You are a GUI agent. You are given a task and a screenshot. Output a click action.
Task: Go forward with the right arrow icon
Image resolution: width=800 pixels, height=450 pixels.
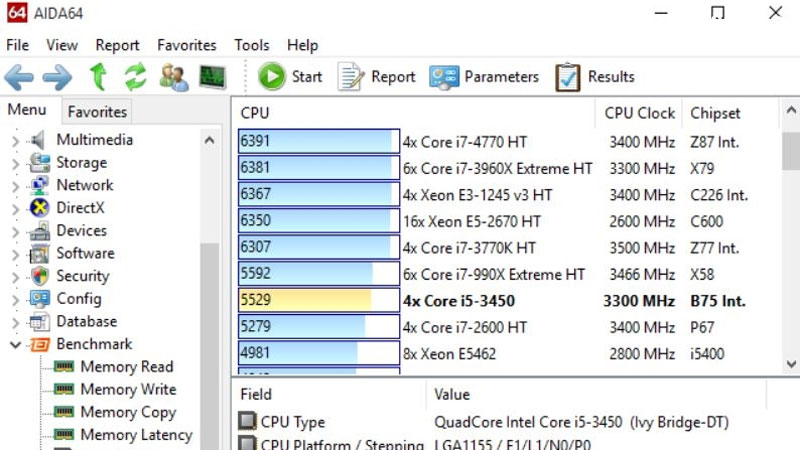coord(57,78)
